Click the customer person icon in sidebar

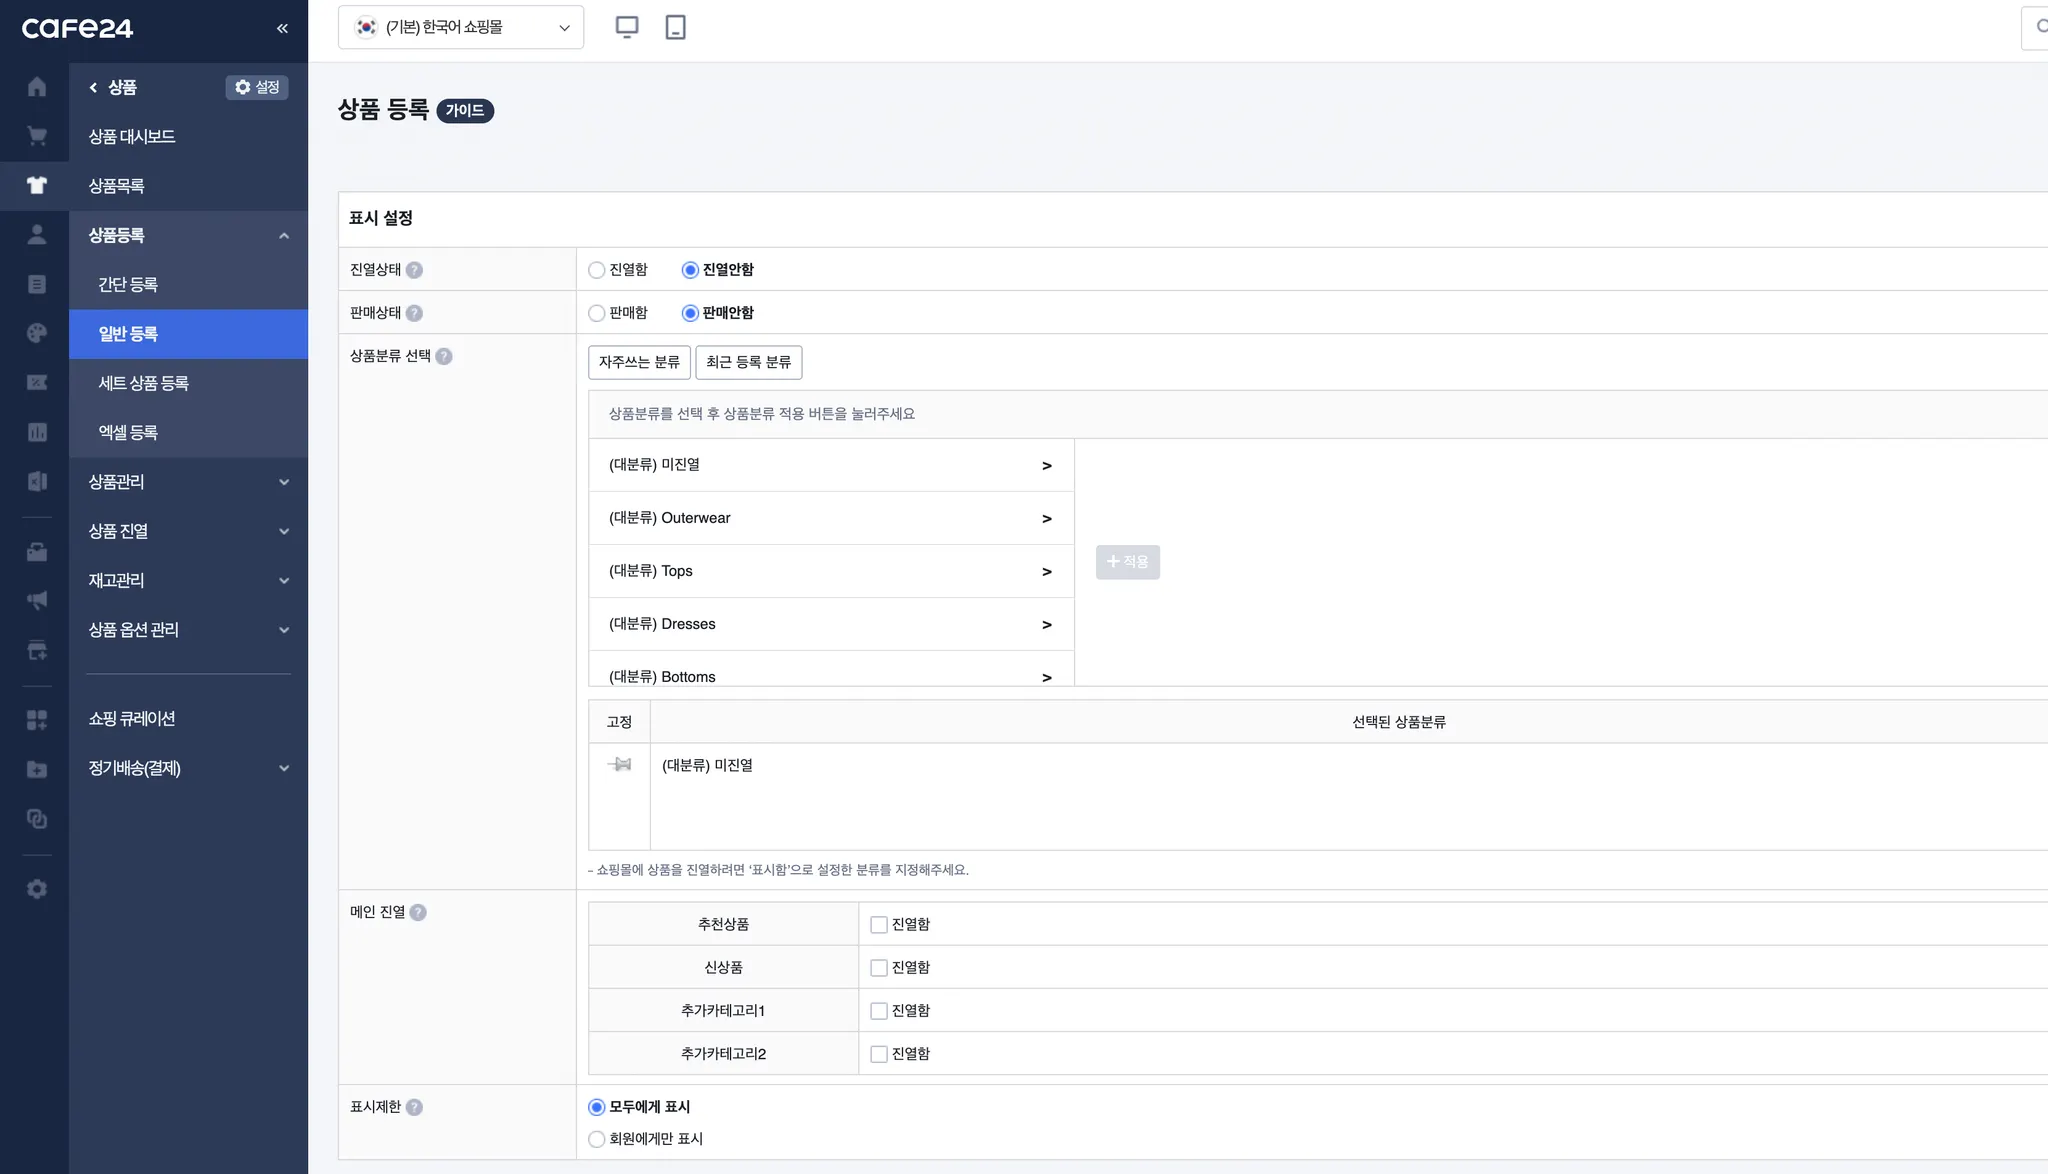(x=37, y=235)
